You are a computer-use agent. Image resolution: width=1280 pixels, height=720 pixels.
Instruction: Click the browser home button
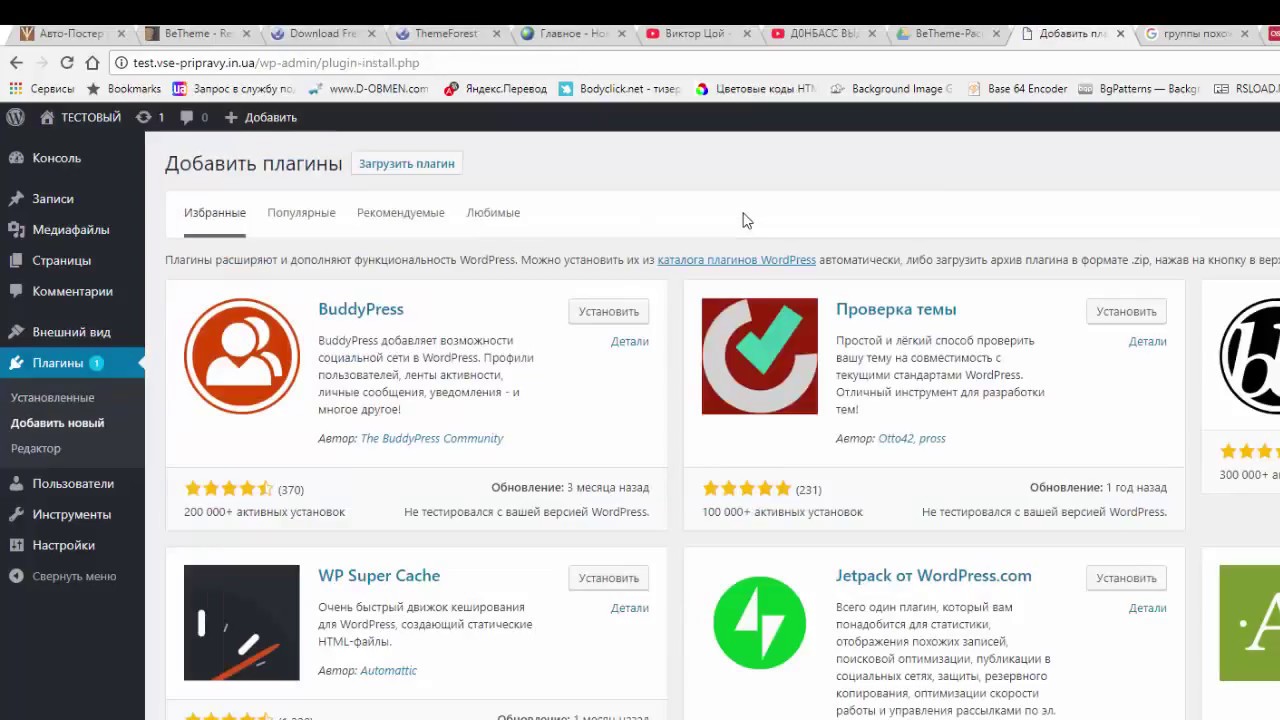92,62
